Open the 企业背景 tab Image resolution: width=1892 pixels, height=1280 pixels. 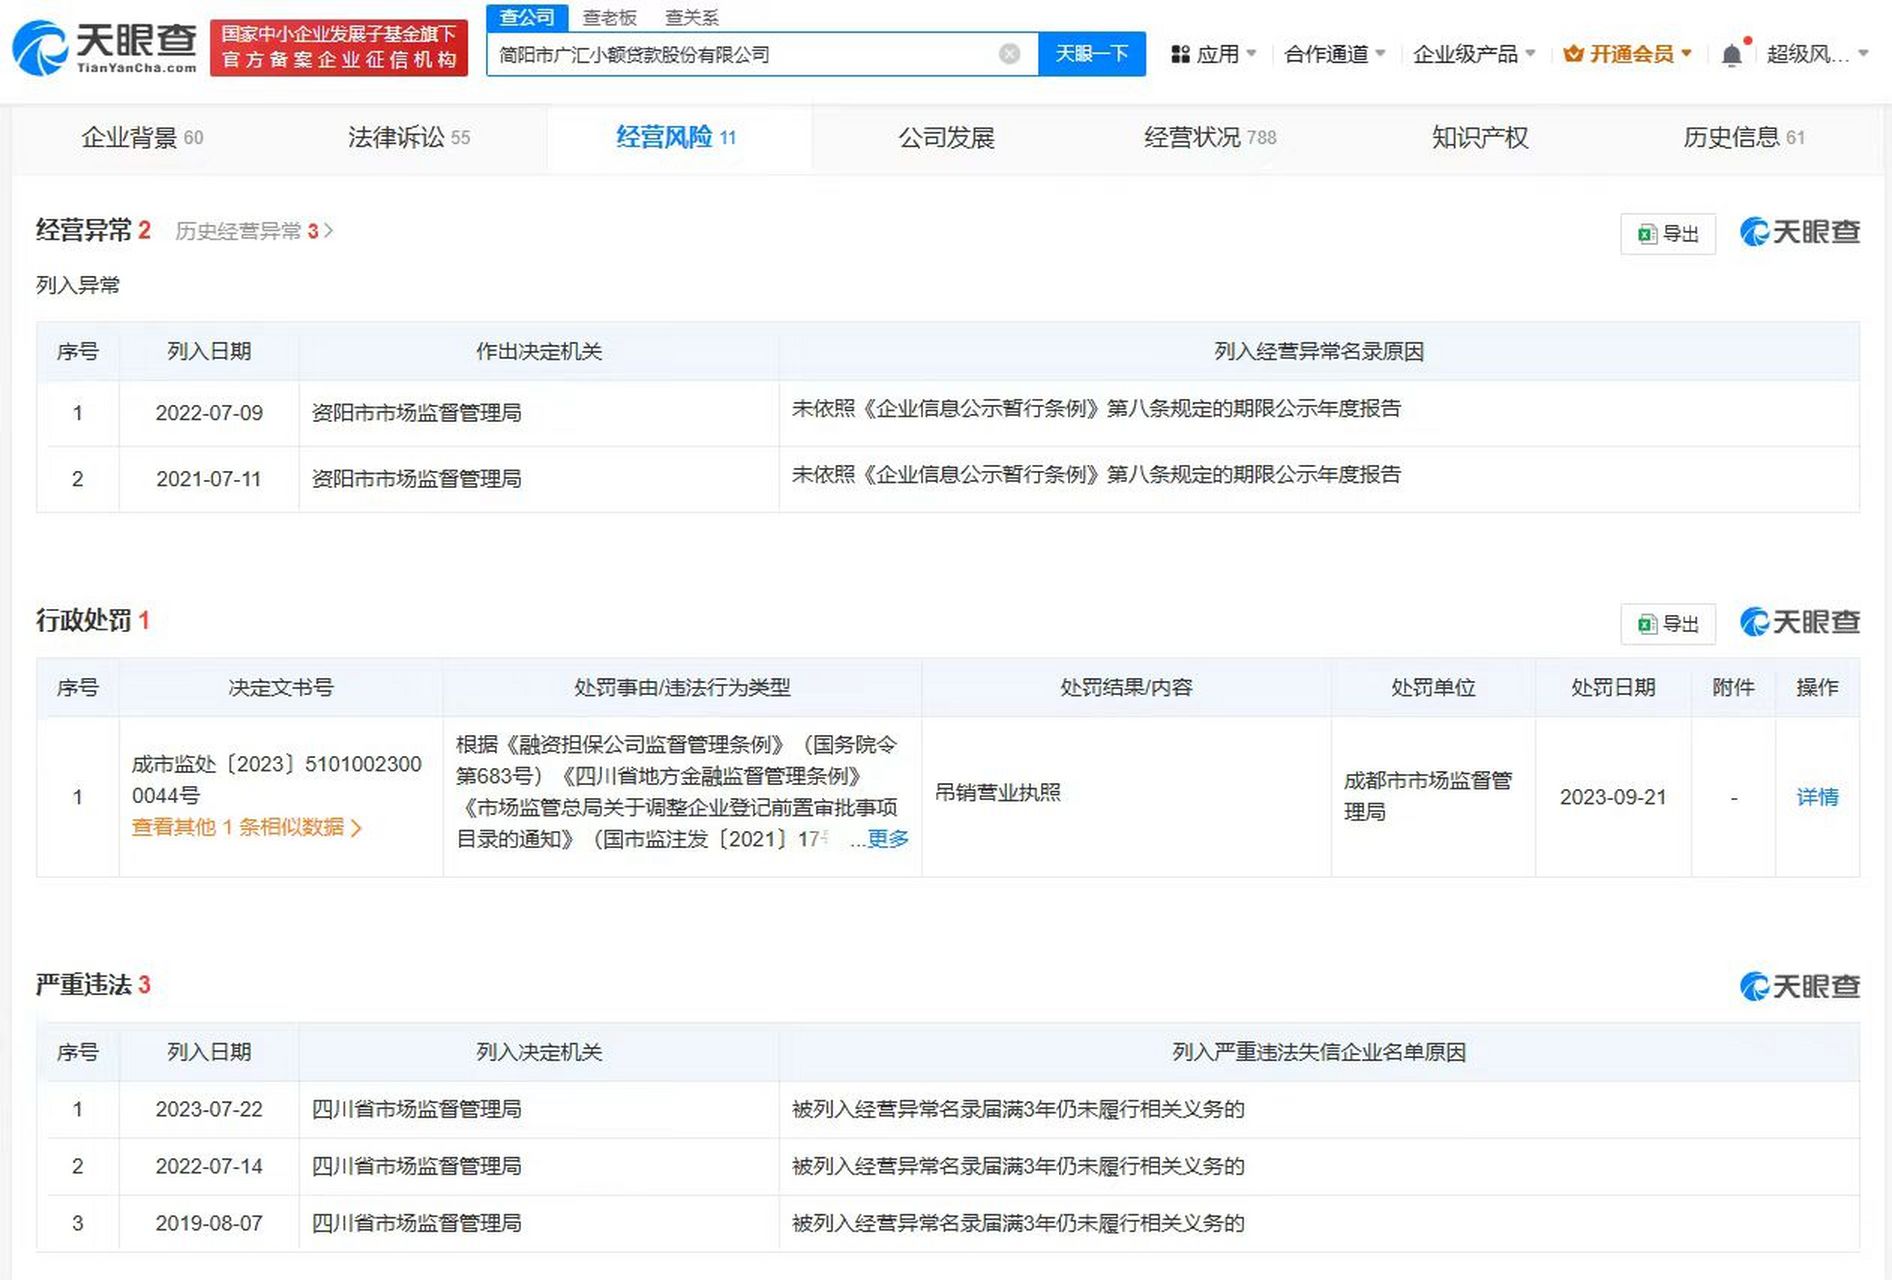(x=142, y=137)
